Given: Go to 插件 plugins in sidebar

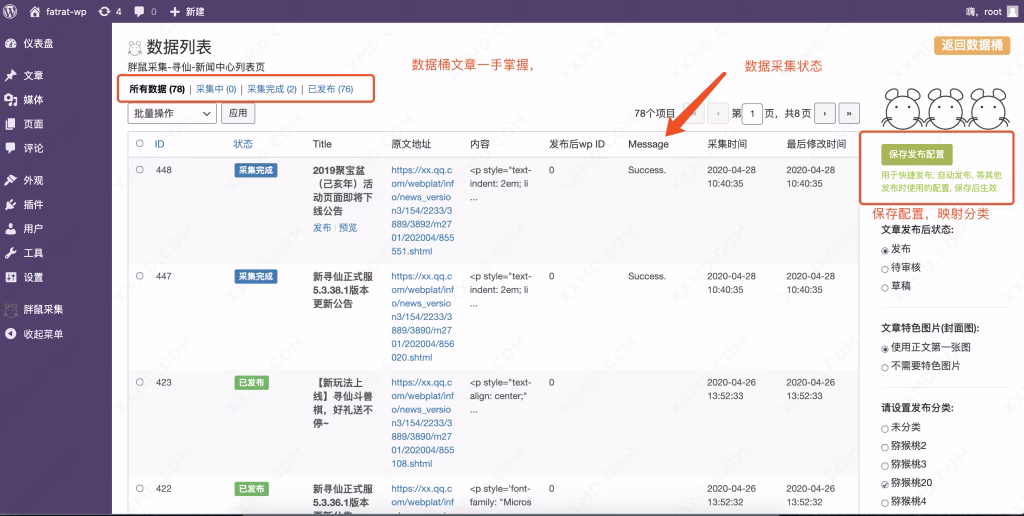Looking at the screenshot, I should 33,204.
